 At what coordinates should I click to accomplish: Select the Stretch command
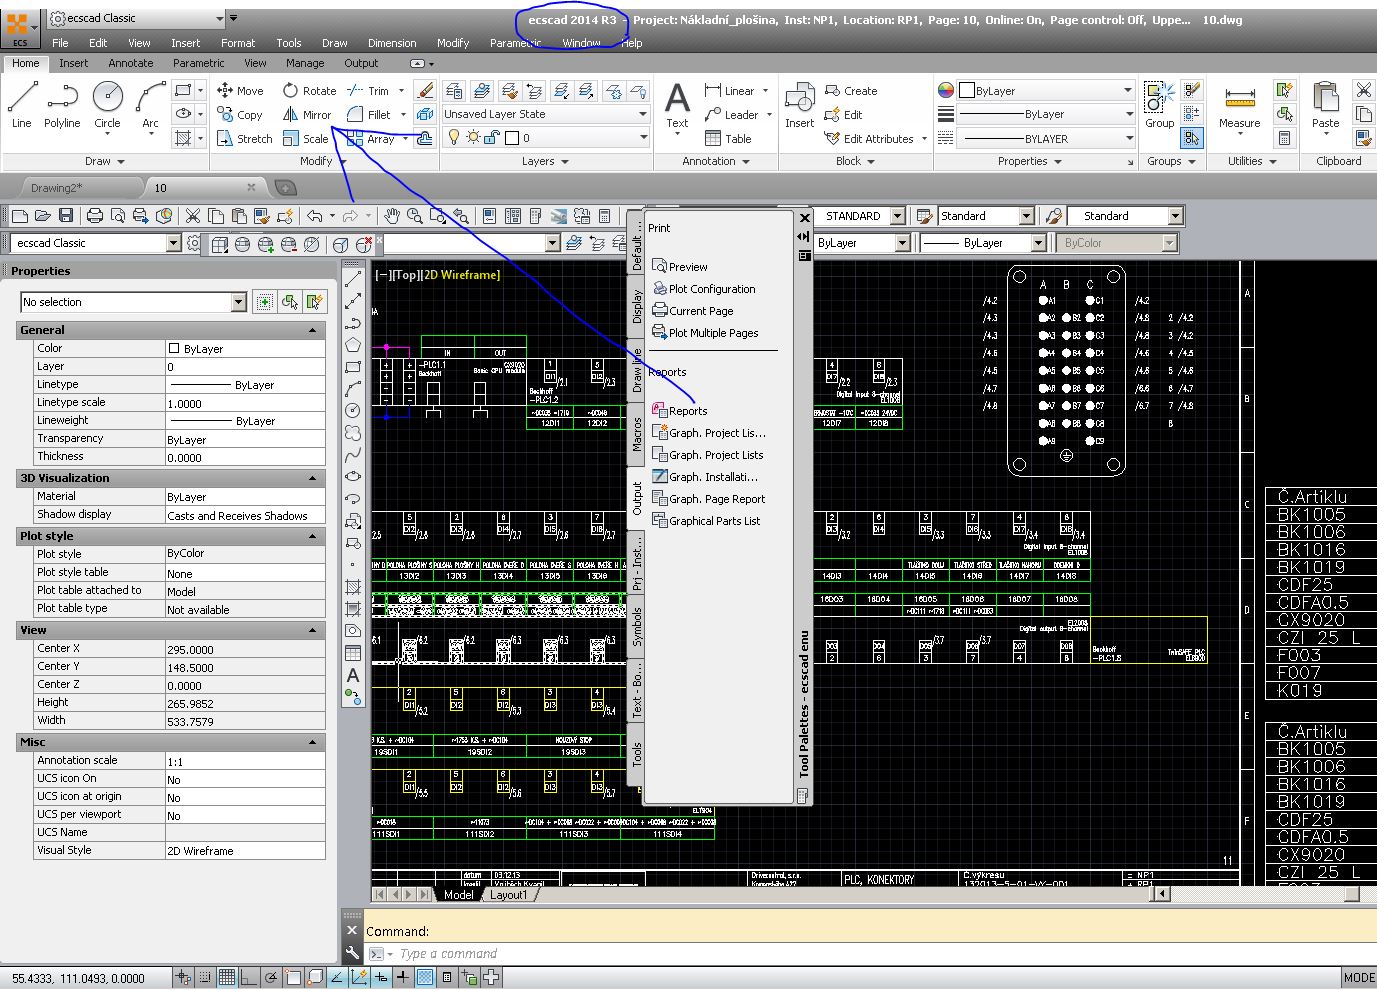[x=244, y=139]
